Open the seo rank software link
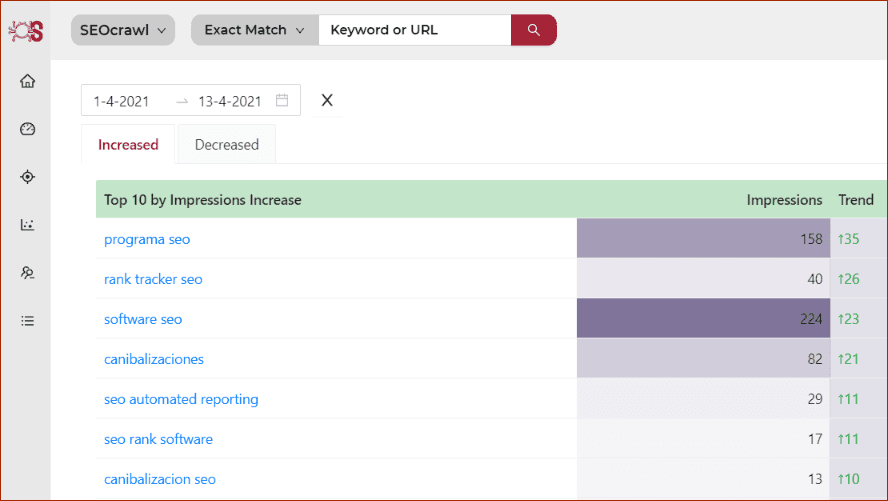 (x=159, y=439)
